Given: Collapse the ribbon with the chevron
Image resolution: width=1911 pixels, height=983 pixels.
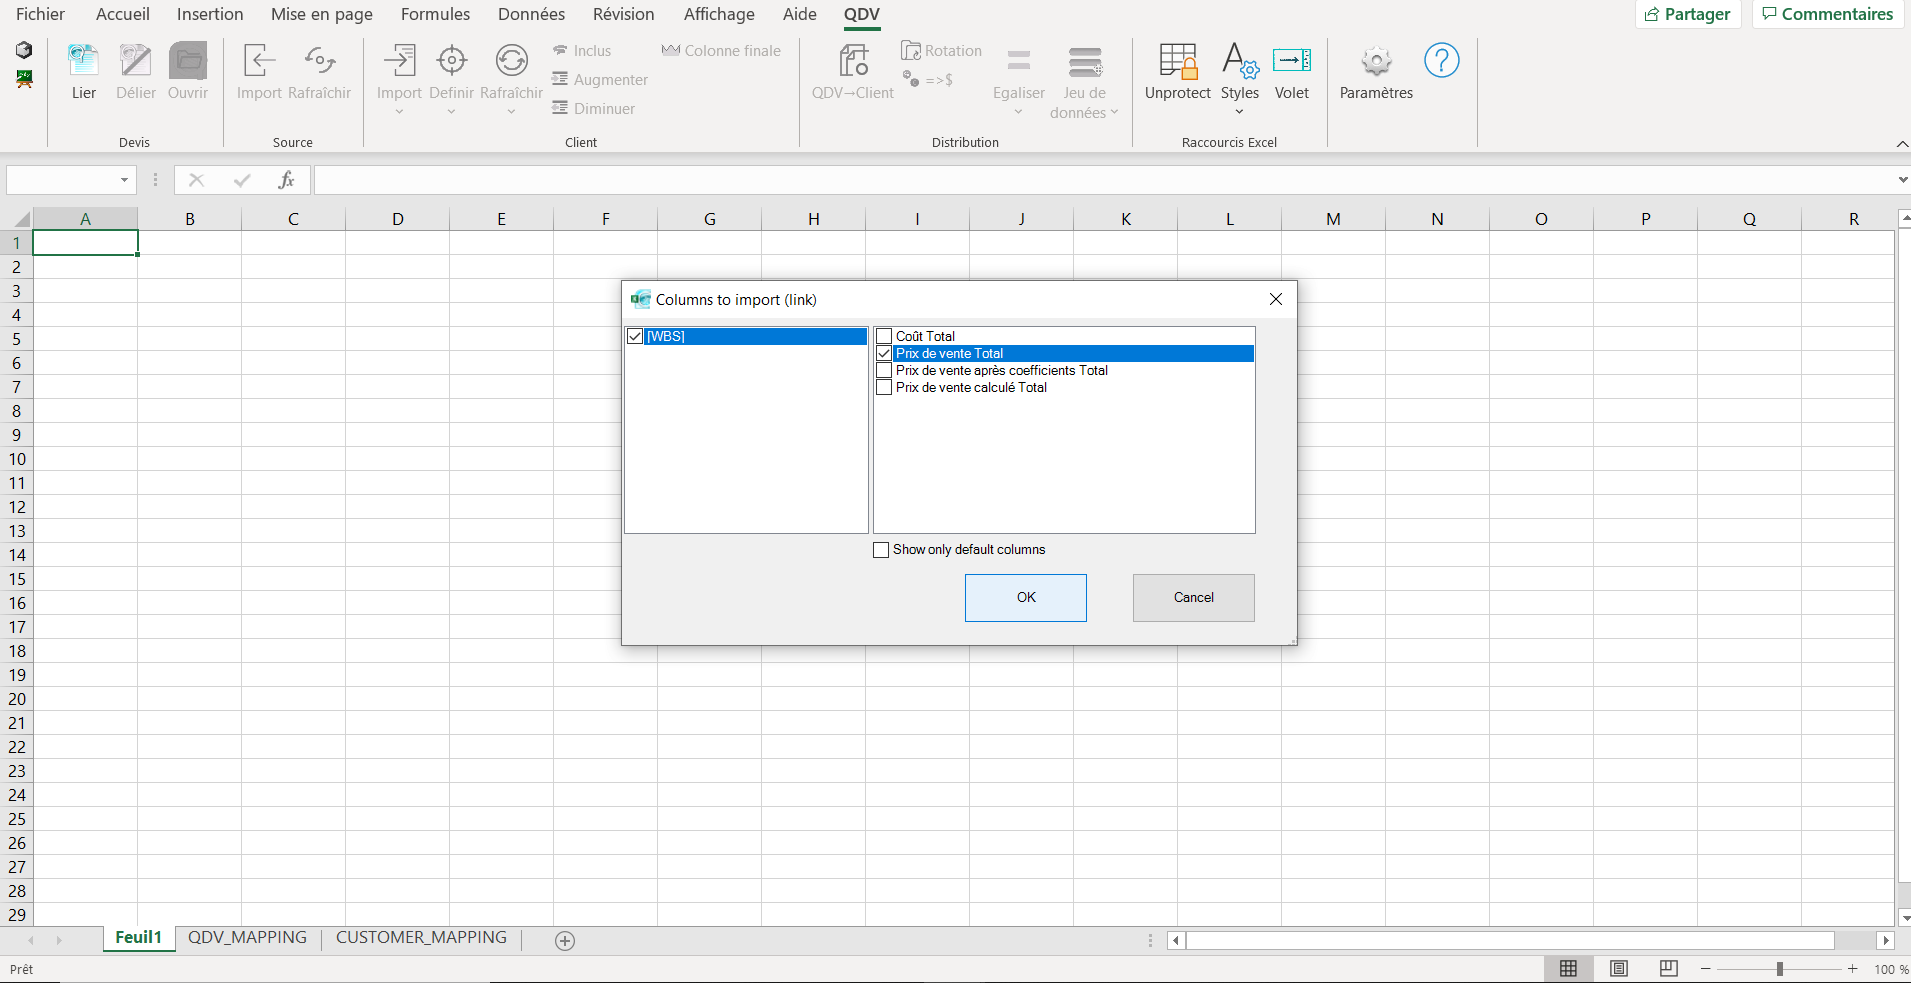Looking at the screenshot, I should point(1902,144).
